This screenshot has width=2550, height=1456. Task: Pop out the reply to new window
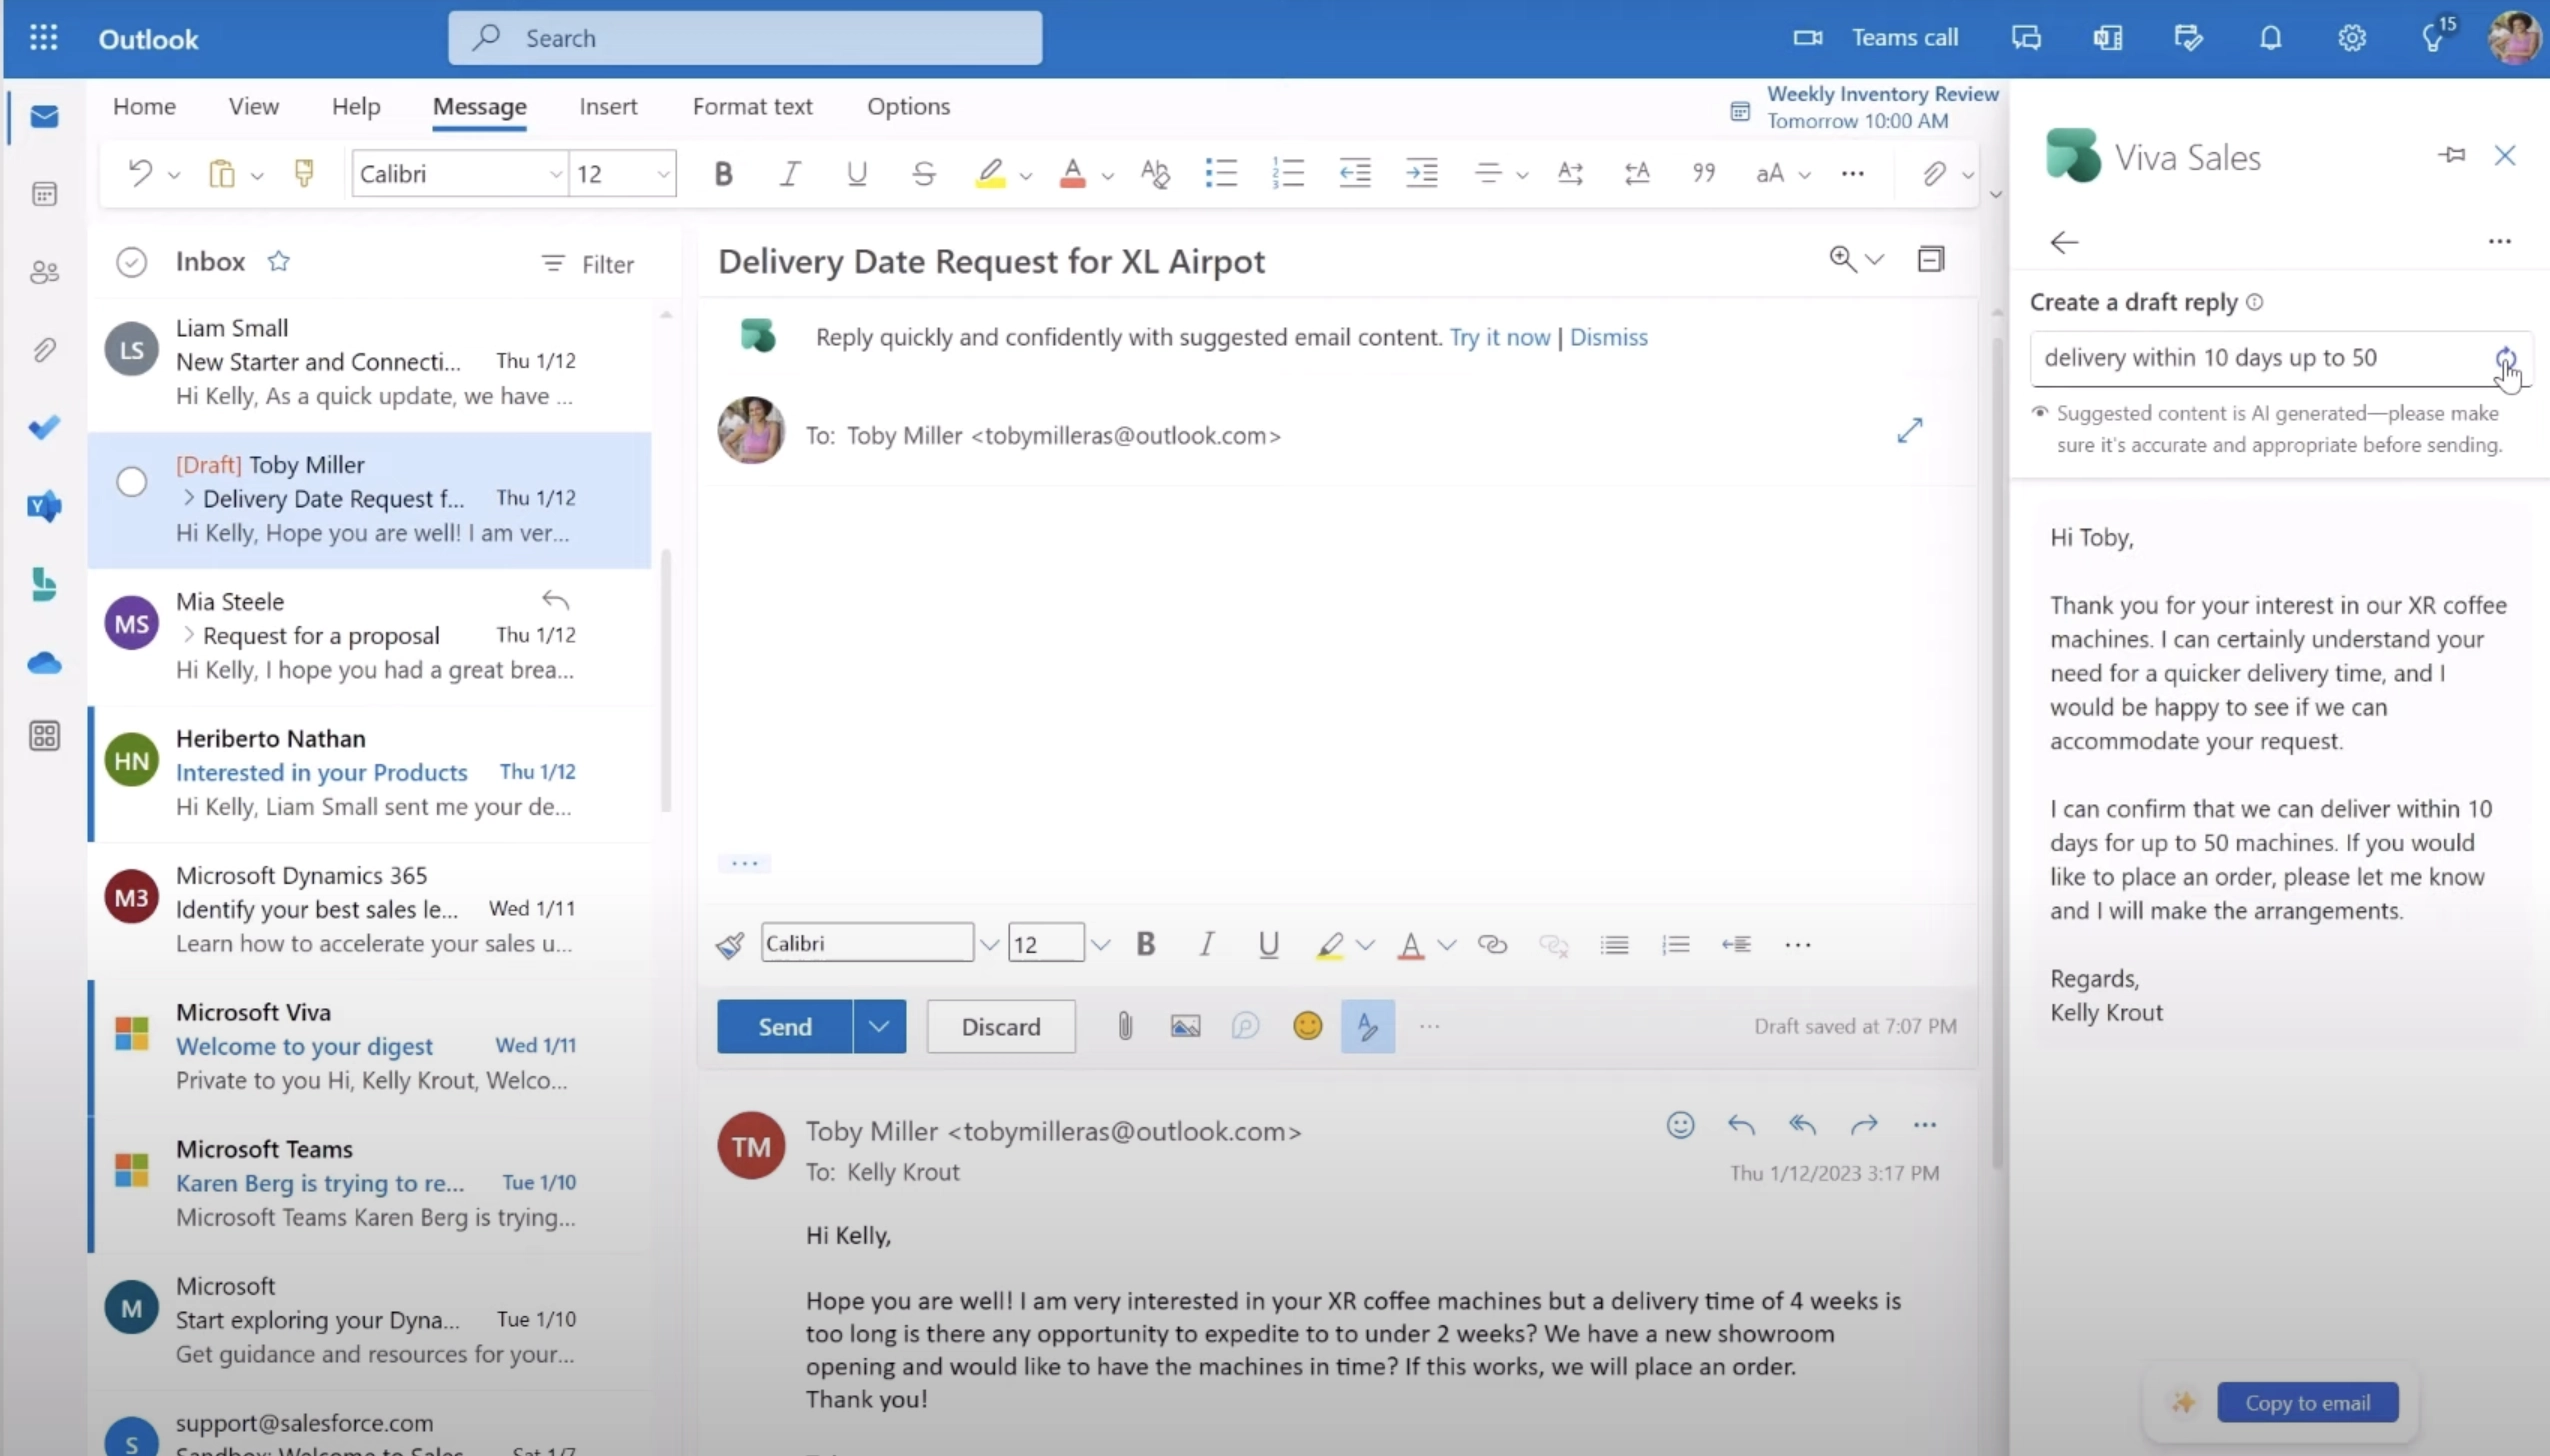click(1909, 431)
